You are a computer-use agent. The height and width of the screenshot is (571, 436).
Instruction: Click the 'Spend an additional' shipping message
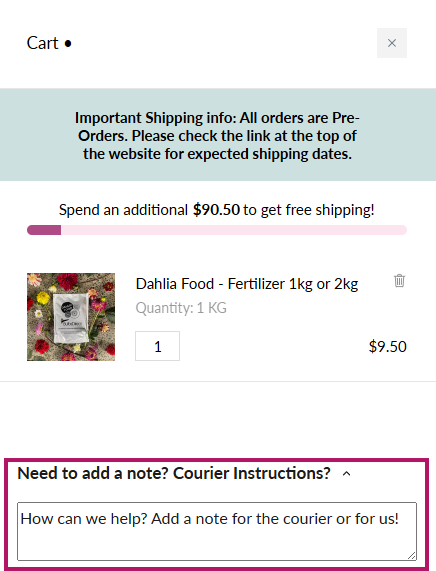point(217,210)
